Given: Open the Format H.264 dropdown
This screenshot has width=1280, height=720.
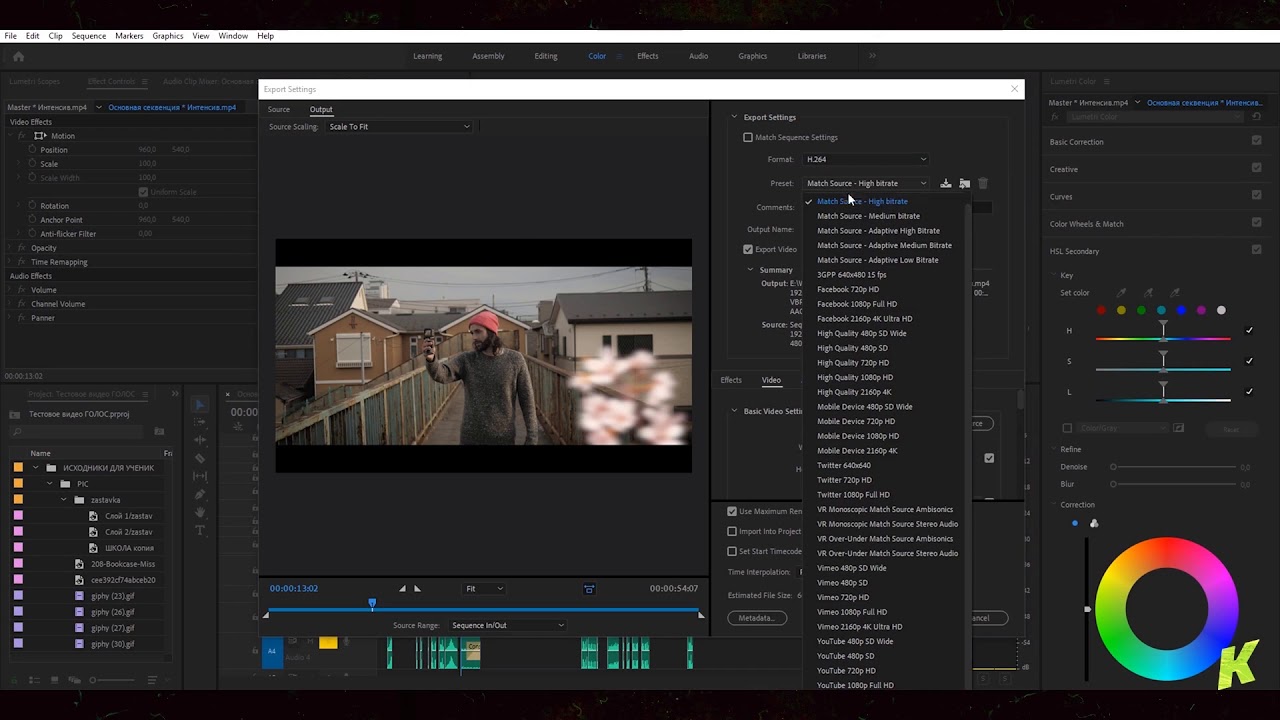Looking at the screenshot, I should [866, 159].
